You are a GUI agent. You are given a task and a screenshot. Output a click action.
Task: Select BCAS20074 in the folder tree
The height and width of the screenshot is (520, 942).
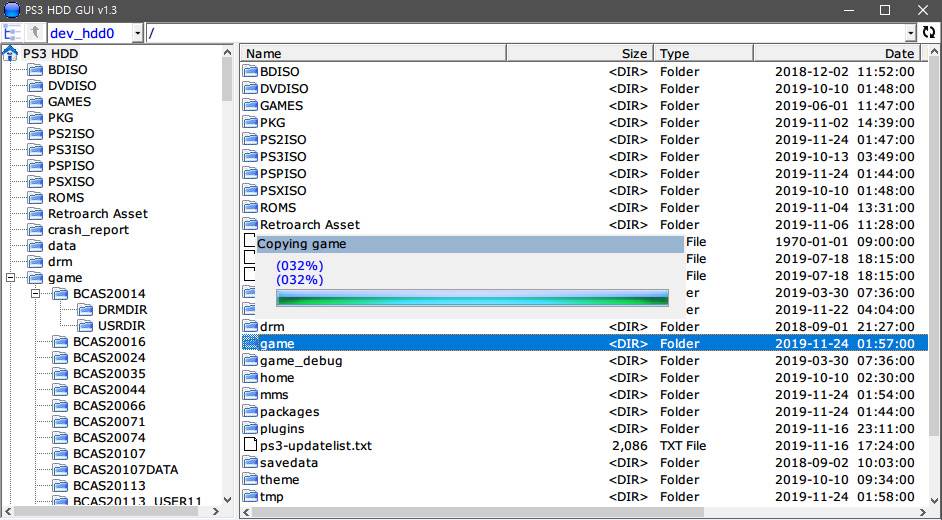(x=109, y=438)
